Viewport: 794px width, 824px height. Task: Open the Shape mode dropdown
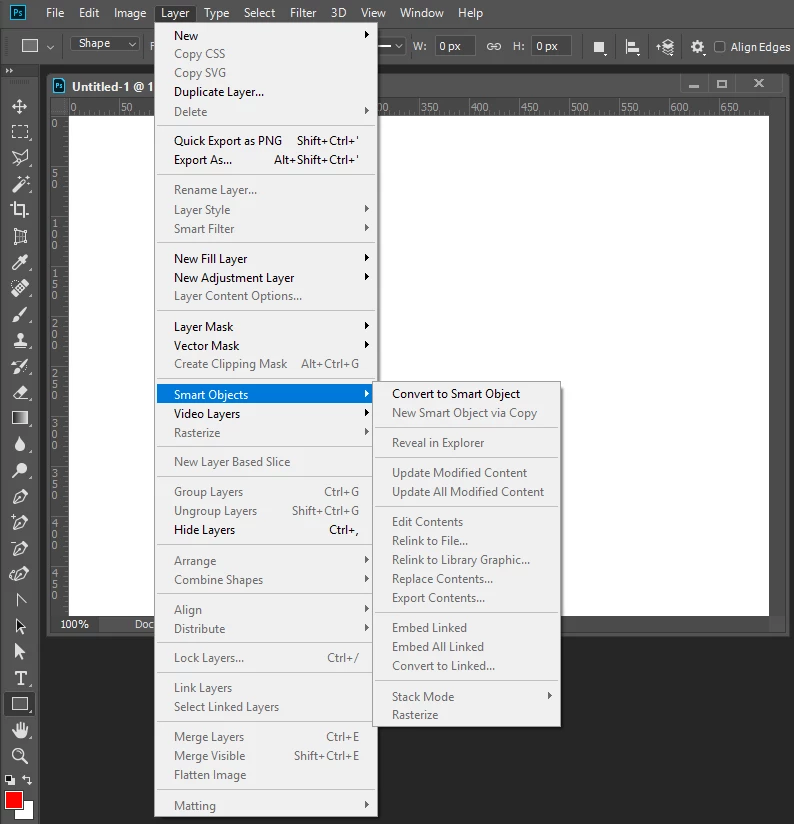105,44
